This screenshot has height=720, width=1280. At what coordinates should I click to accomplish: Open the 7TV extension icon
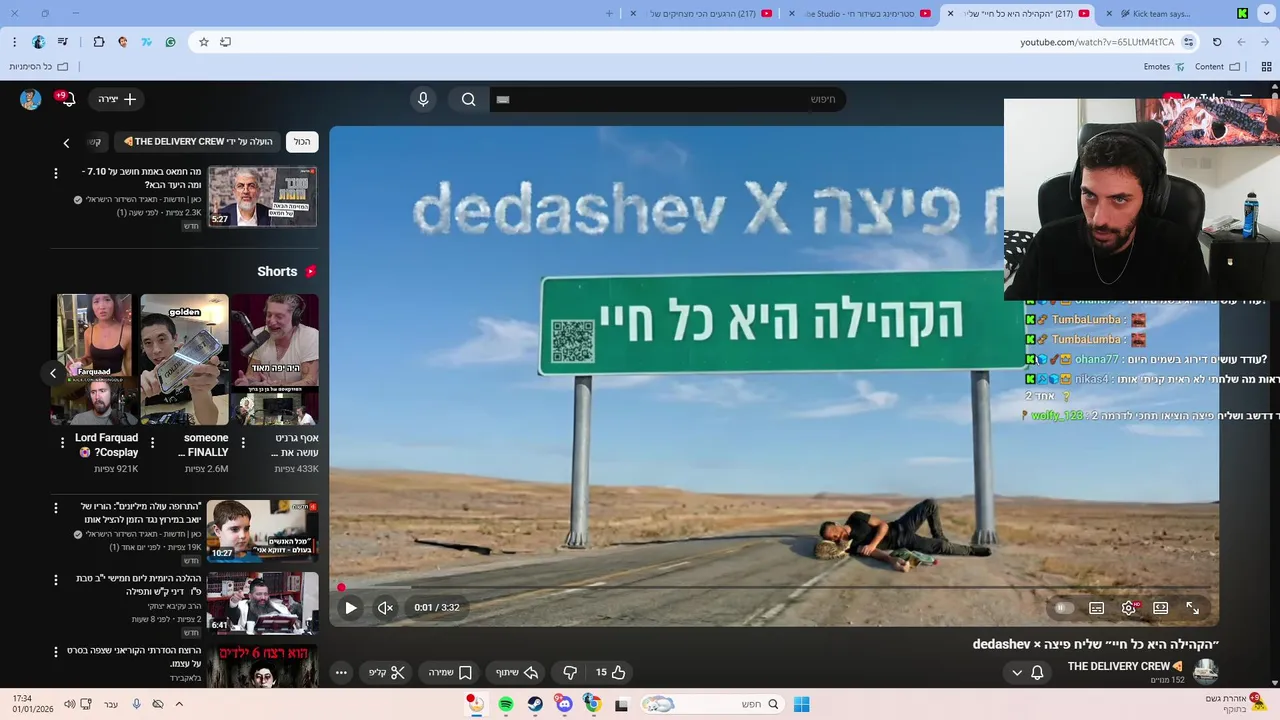[x=147, y=42]
